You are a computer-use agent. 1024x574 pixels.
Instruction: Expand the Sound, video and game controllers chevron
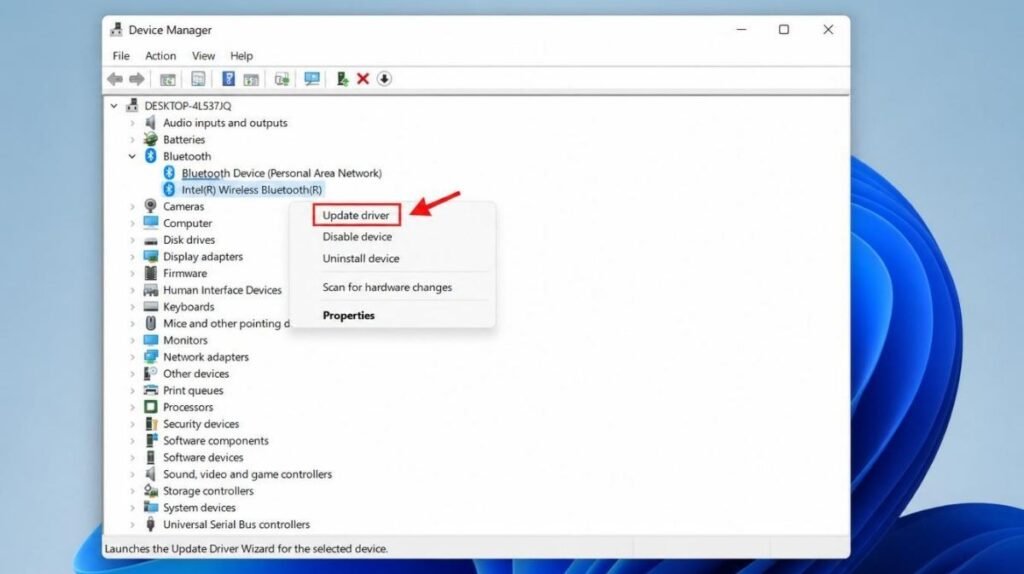[x=133, y=474]
